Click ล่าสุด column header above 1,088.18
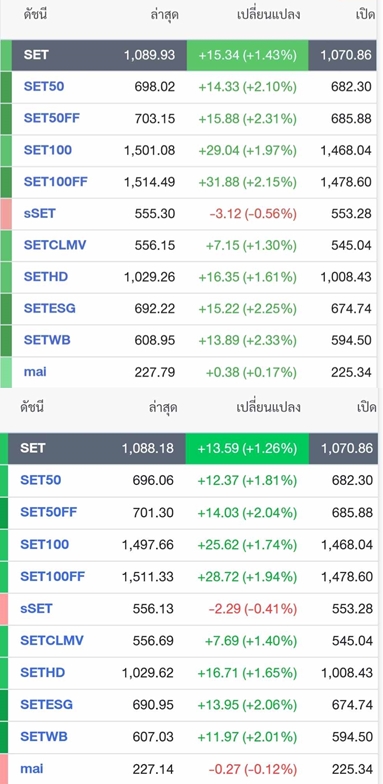 pos(163,408)
